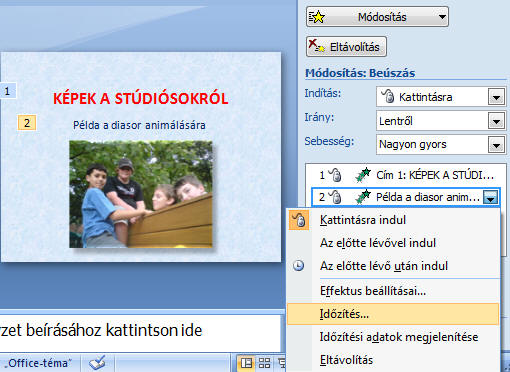Open the Időzítés… menu entry
Screen dimensions: 510x372
point(393,314)
